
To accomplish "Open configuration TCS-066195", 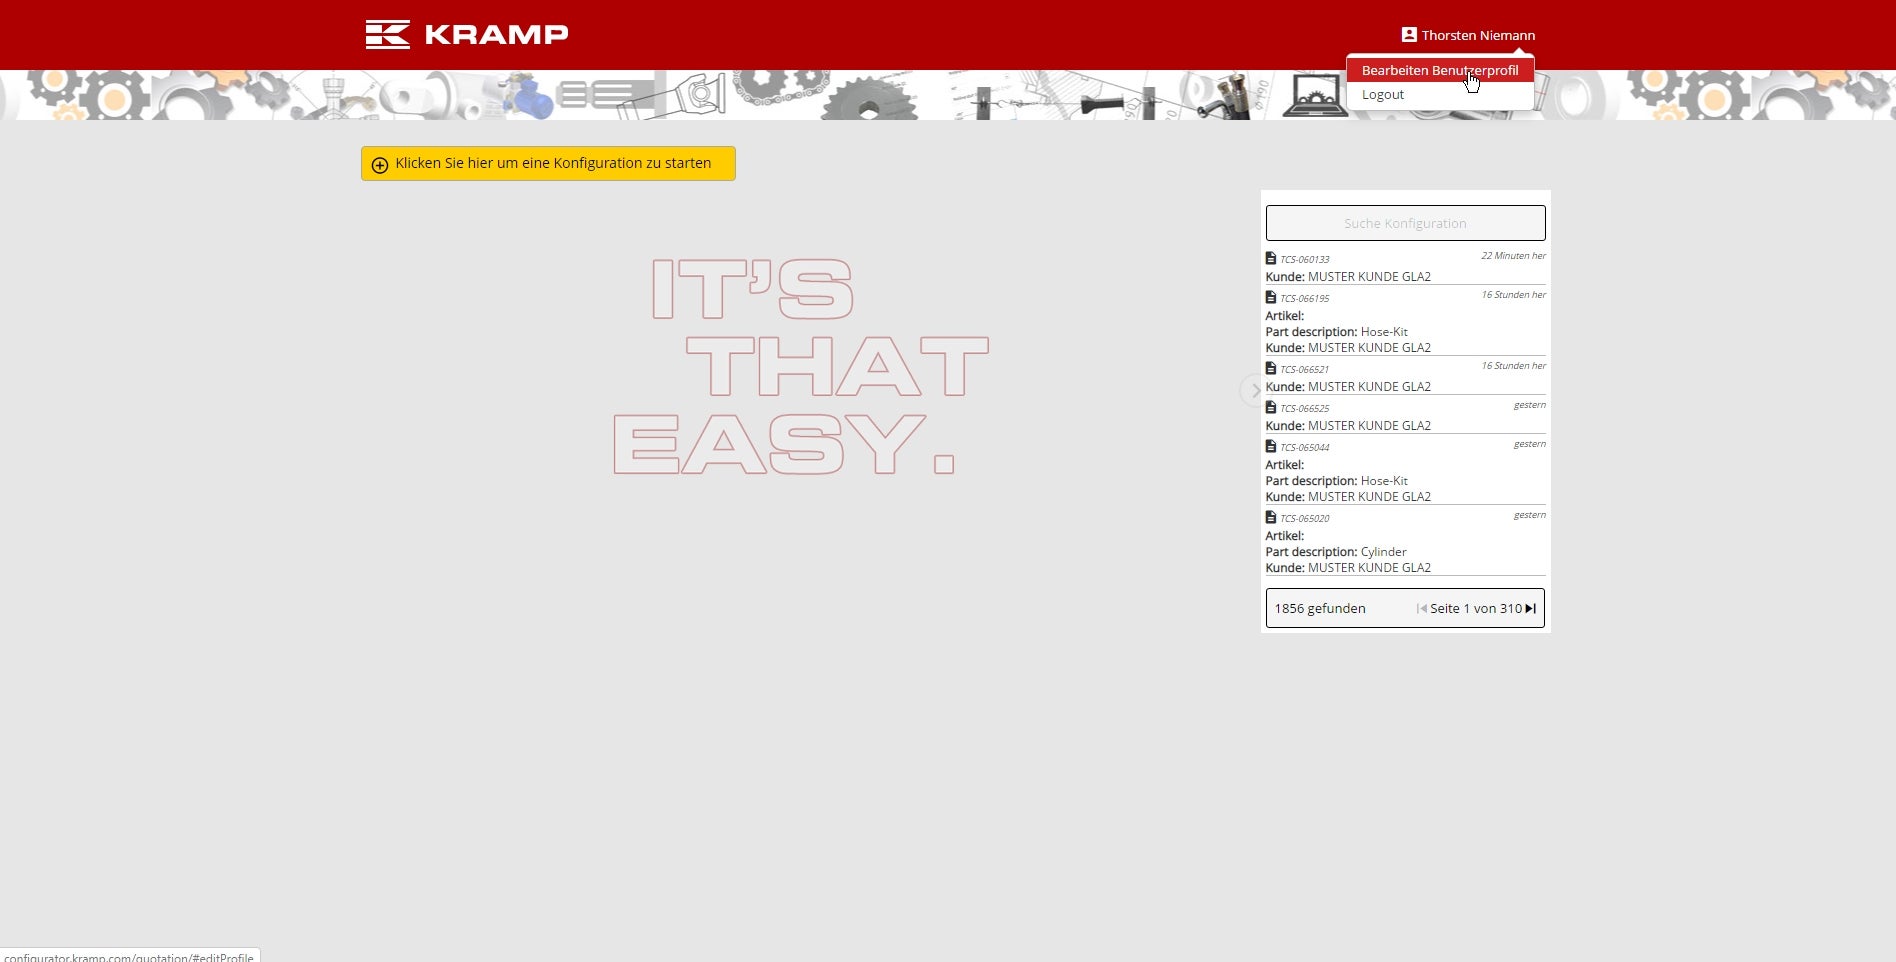I will (1305, 298).
